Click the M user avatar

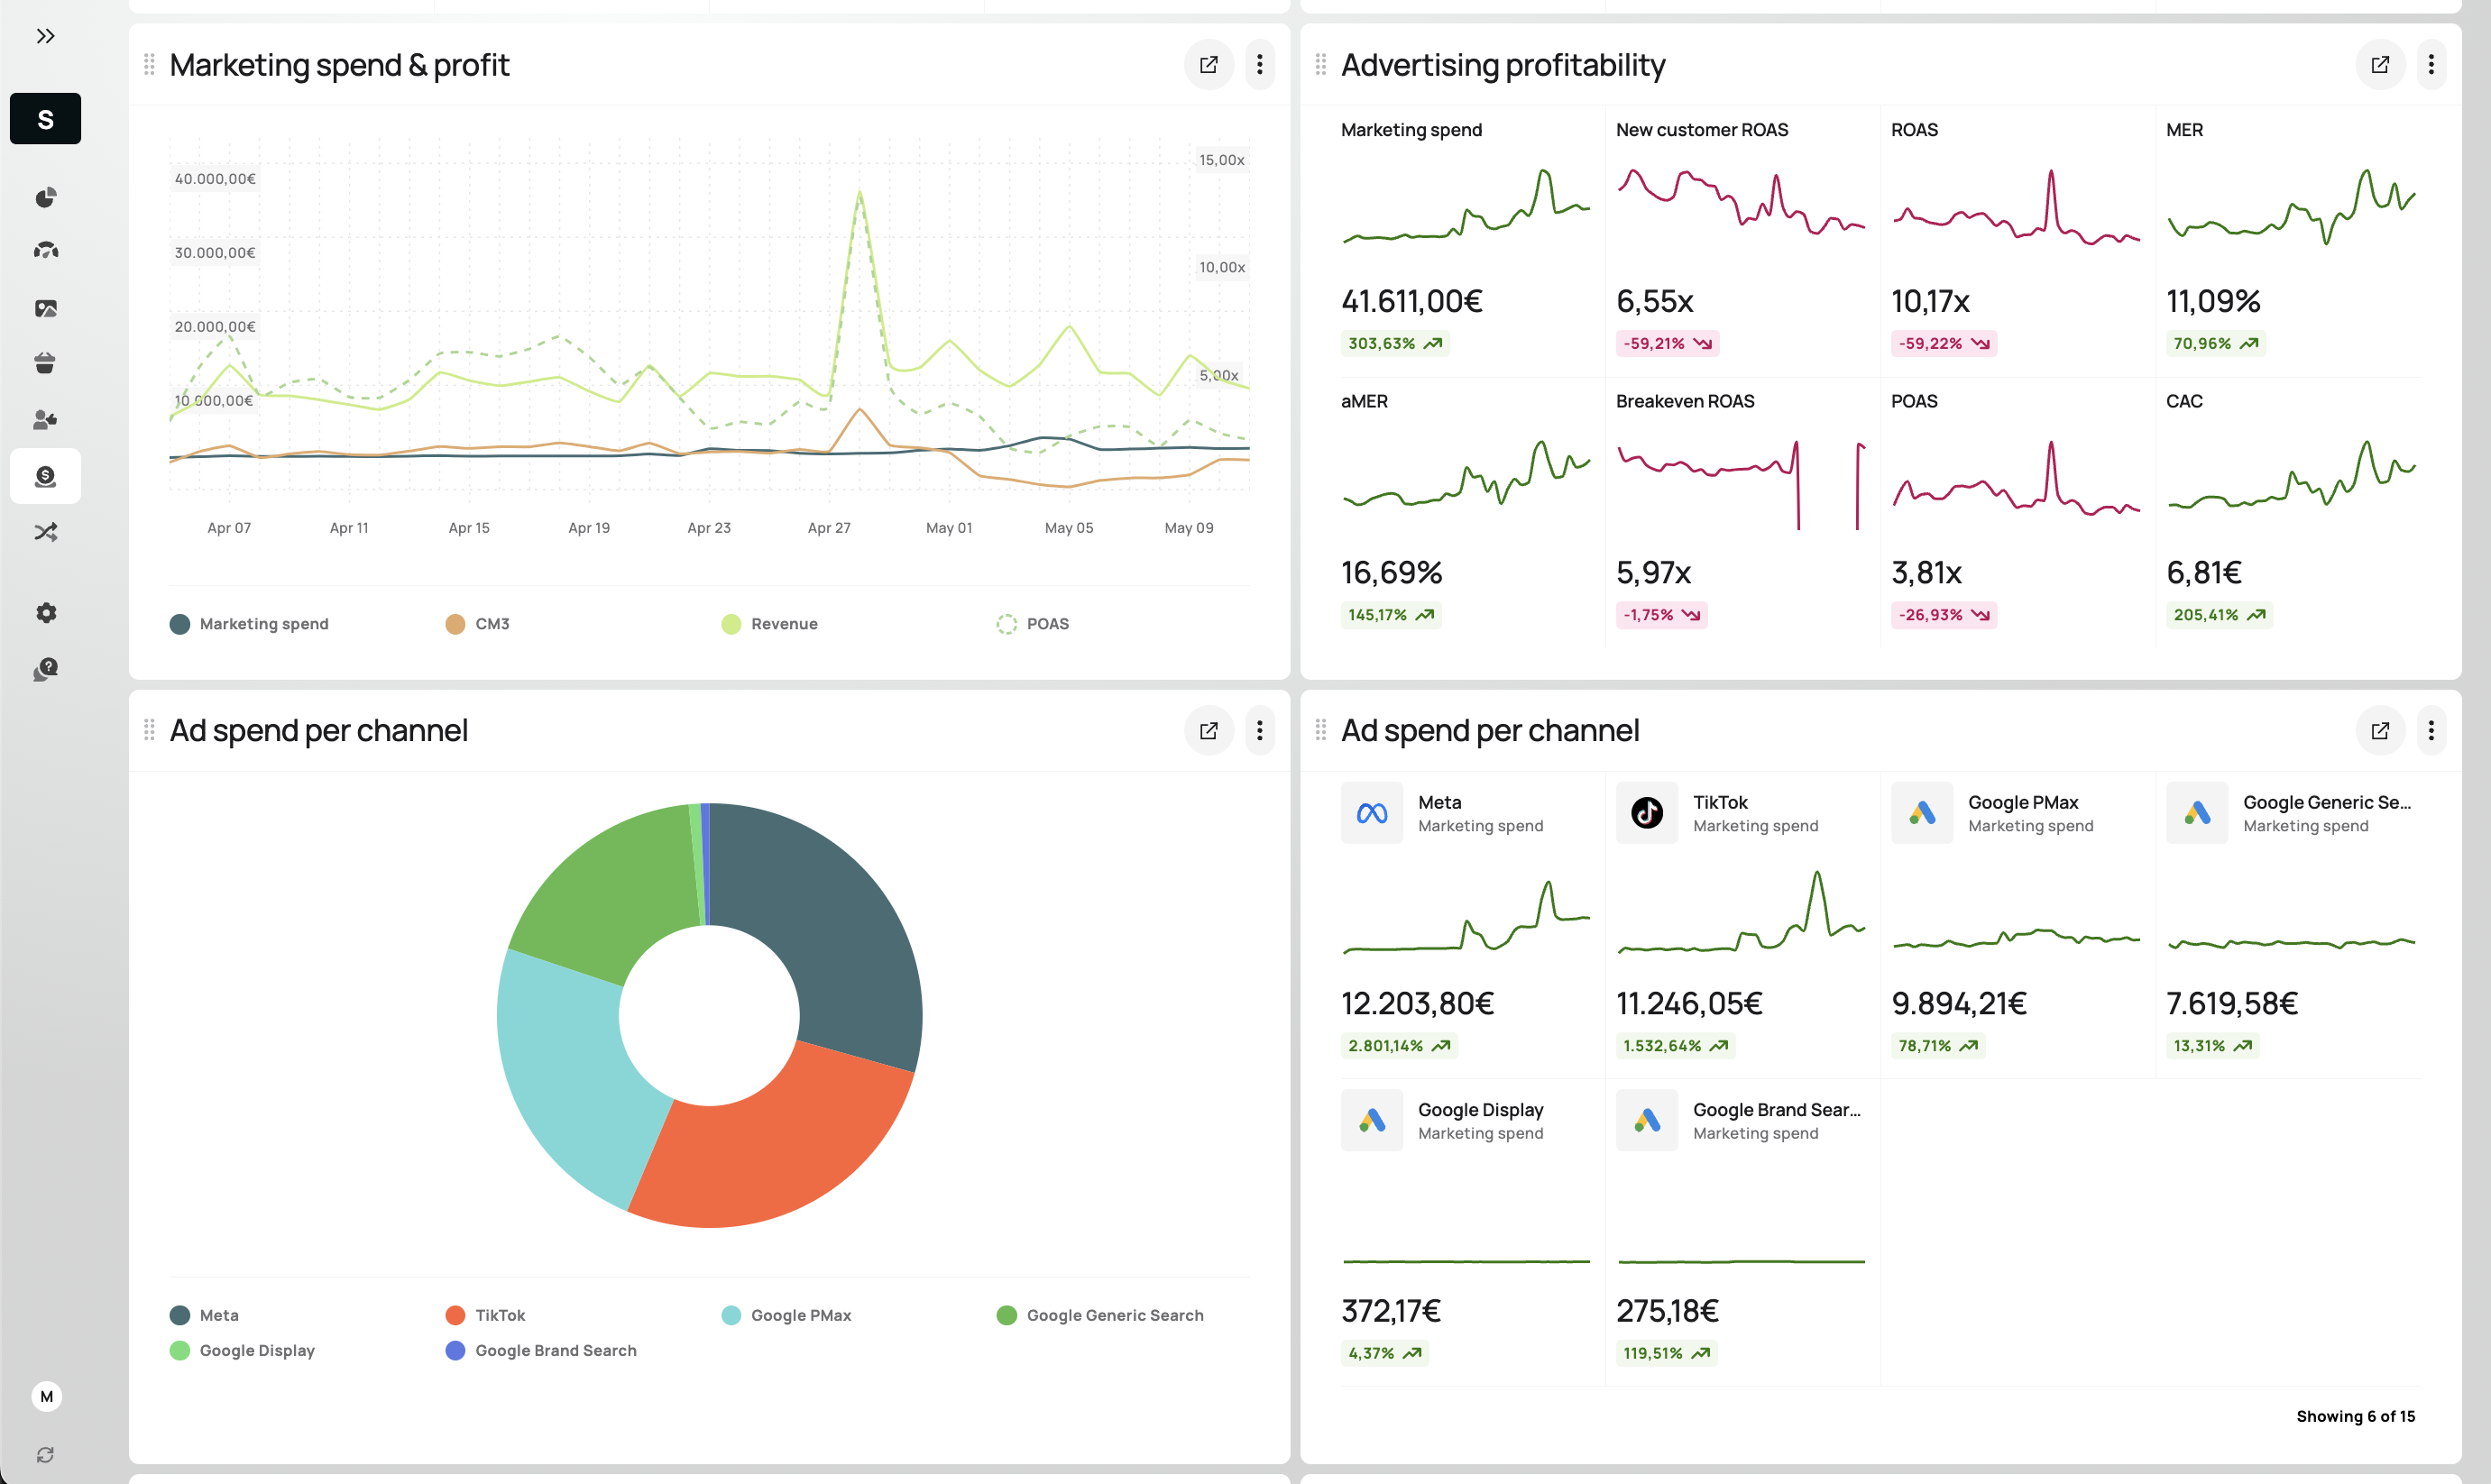point(46,1396)
